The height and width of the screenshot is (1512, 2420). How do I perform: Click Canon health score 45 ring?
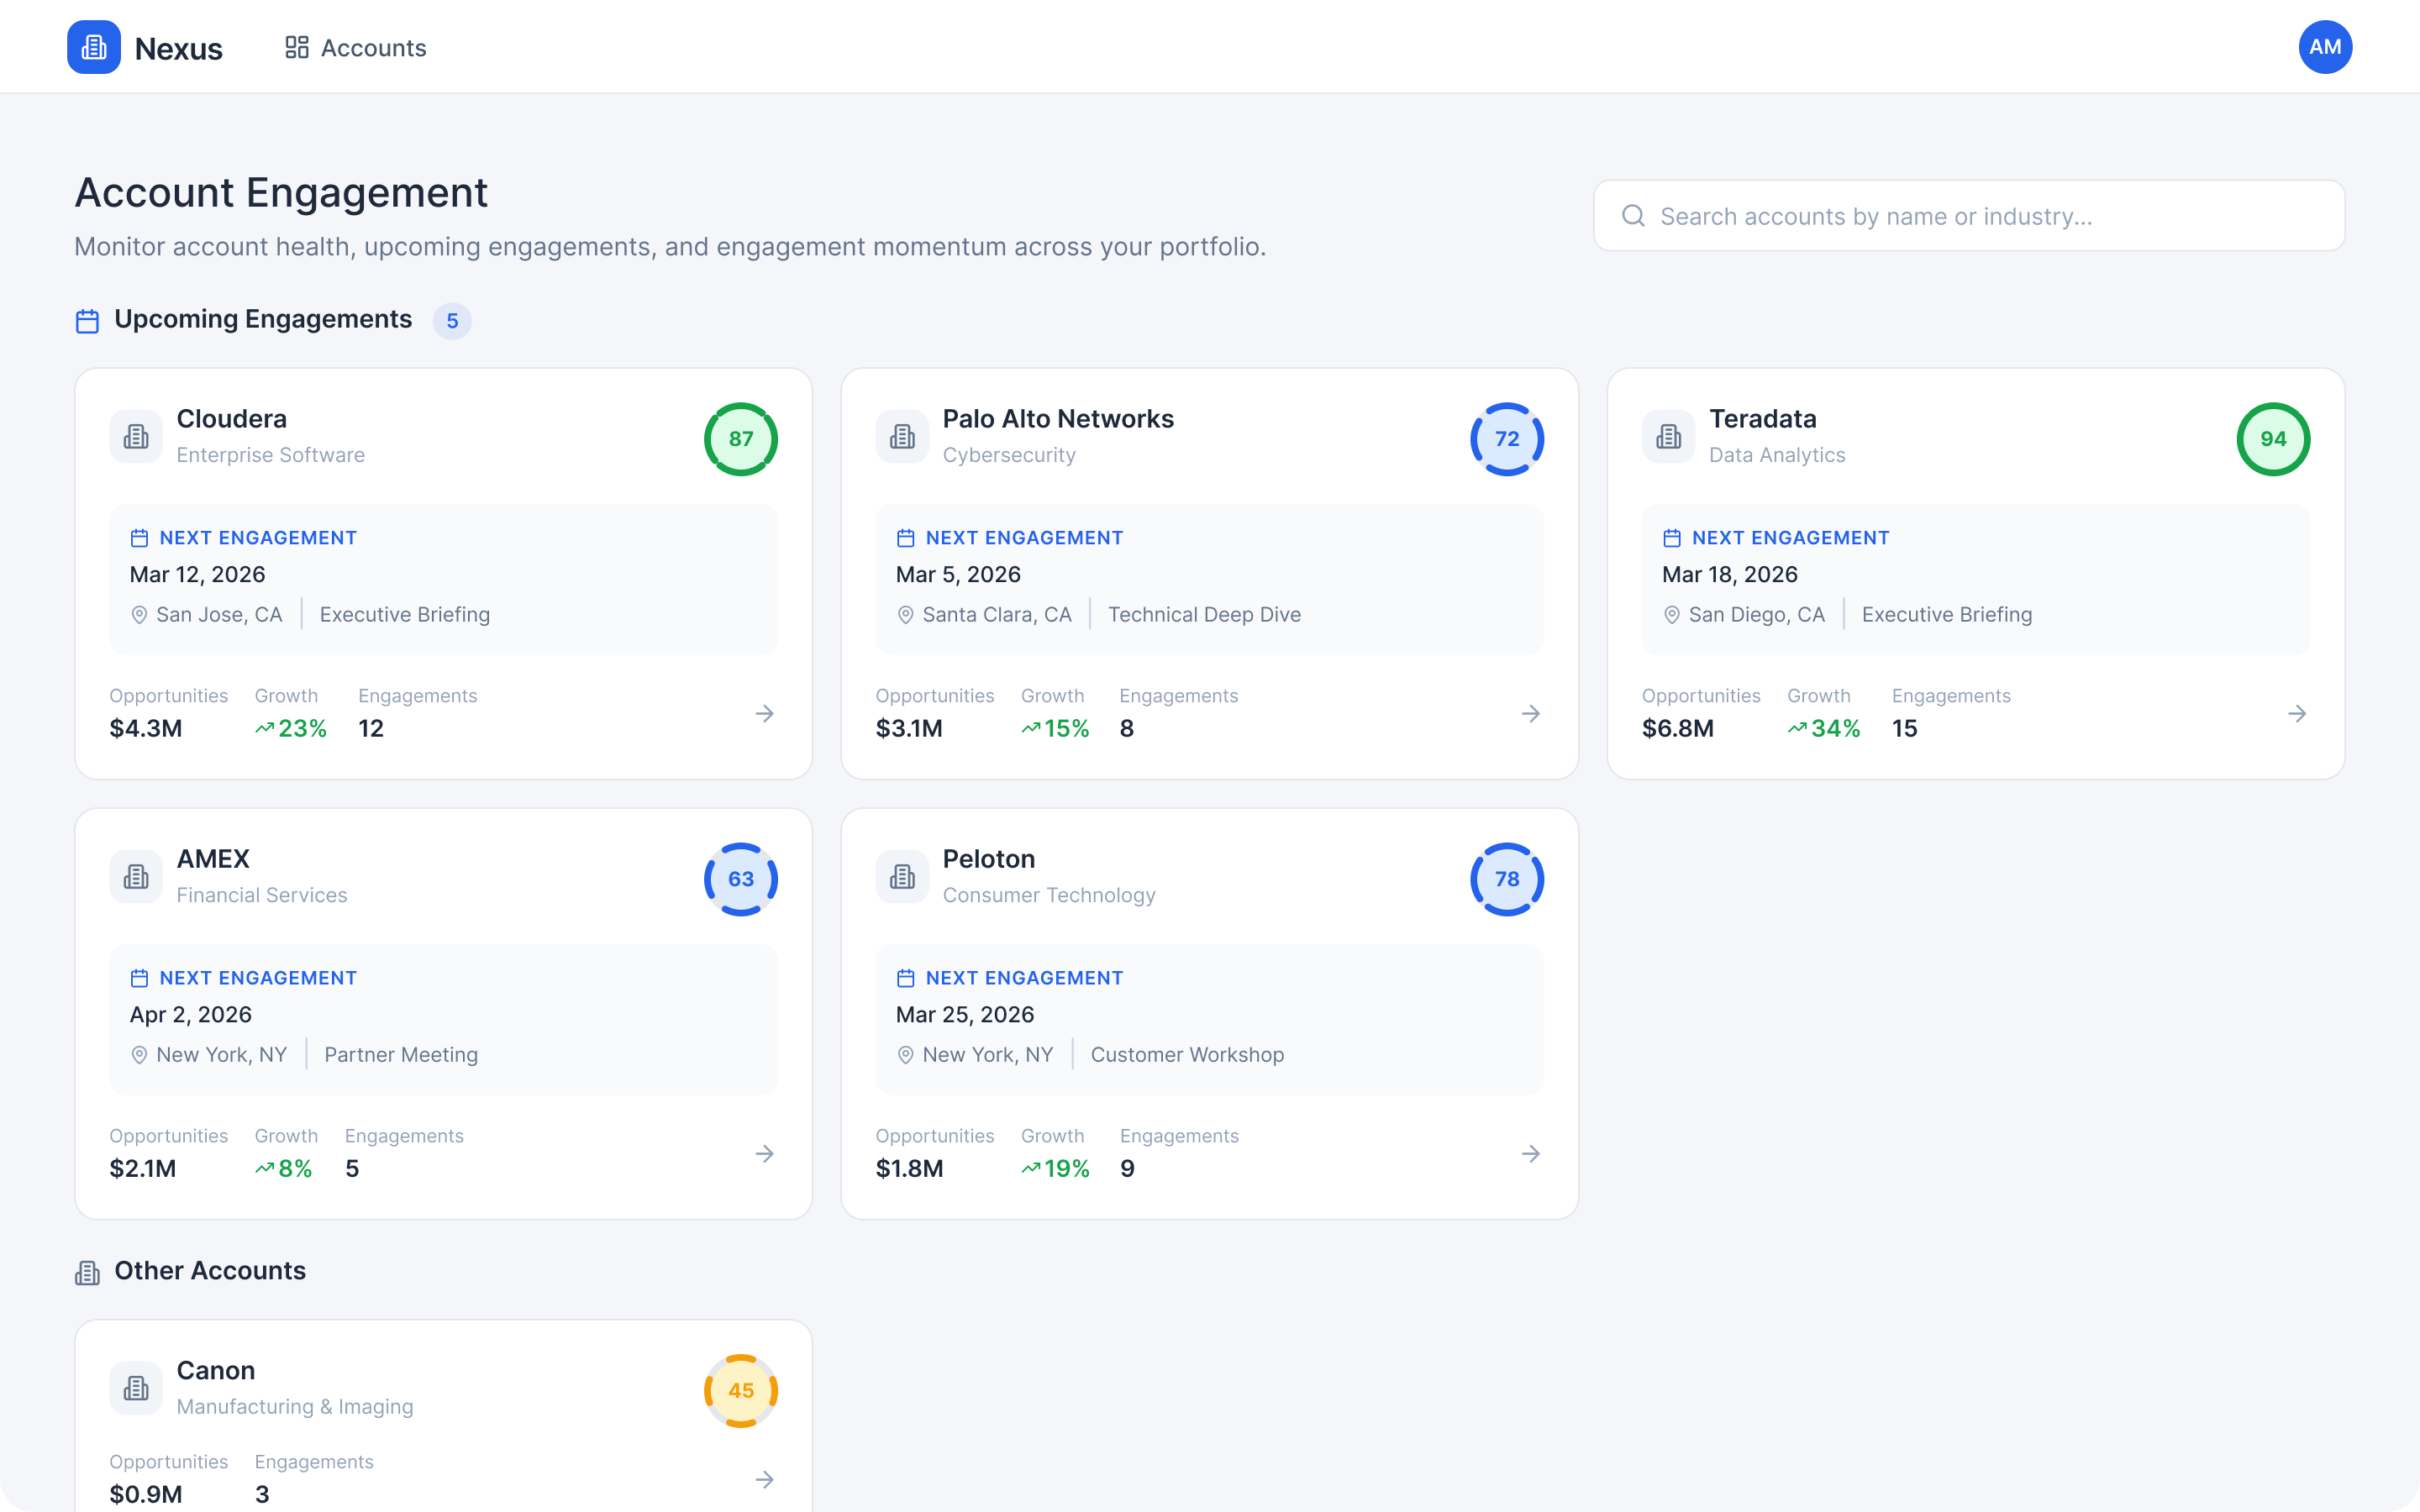pos(741,1391)
